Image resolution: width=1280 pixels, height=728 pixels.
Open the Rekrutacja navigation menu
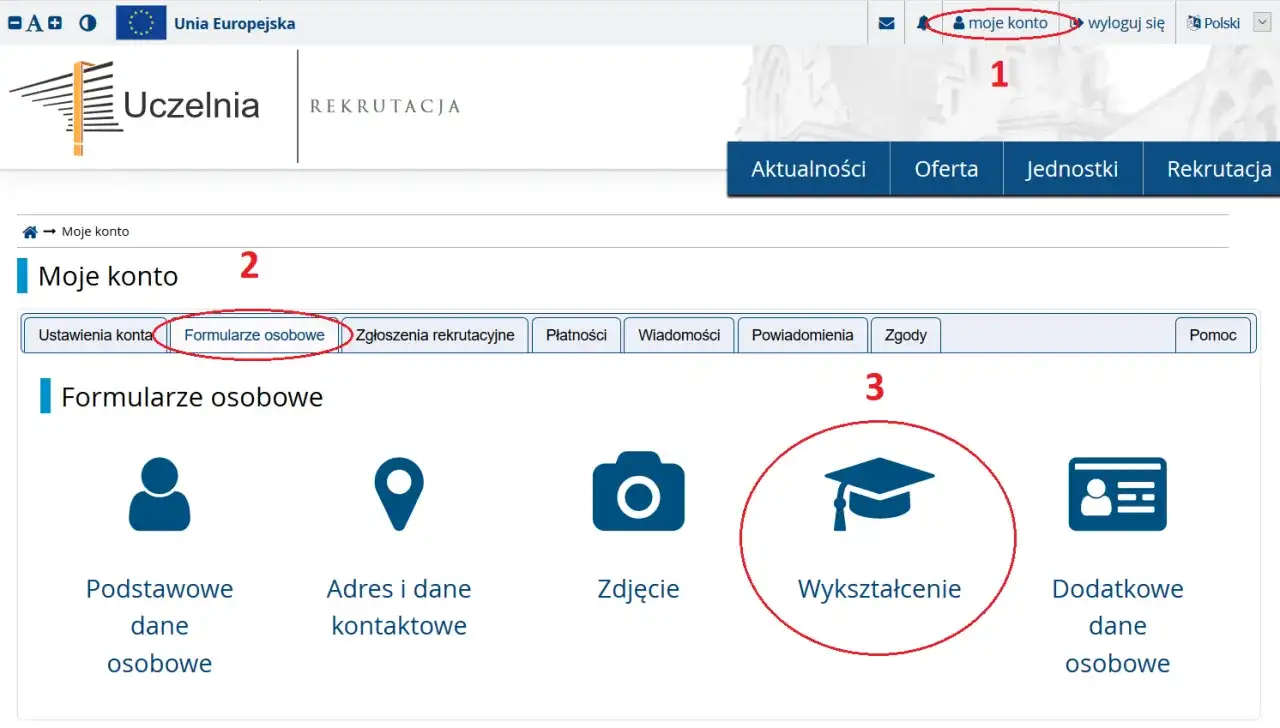click(1221, 168)
